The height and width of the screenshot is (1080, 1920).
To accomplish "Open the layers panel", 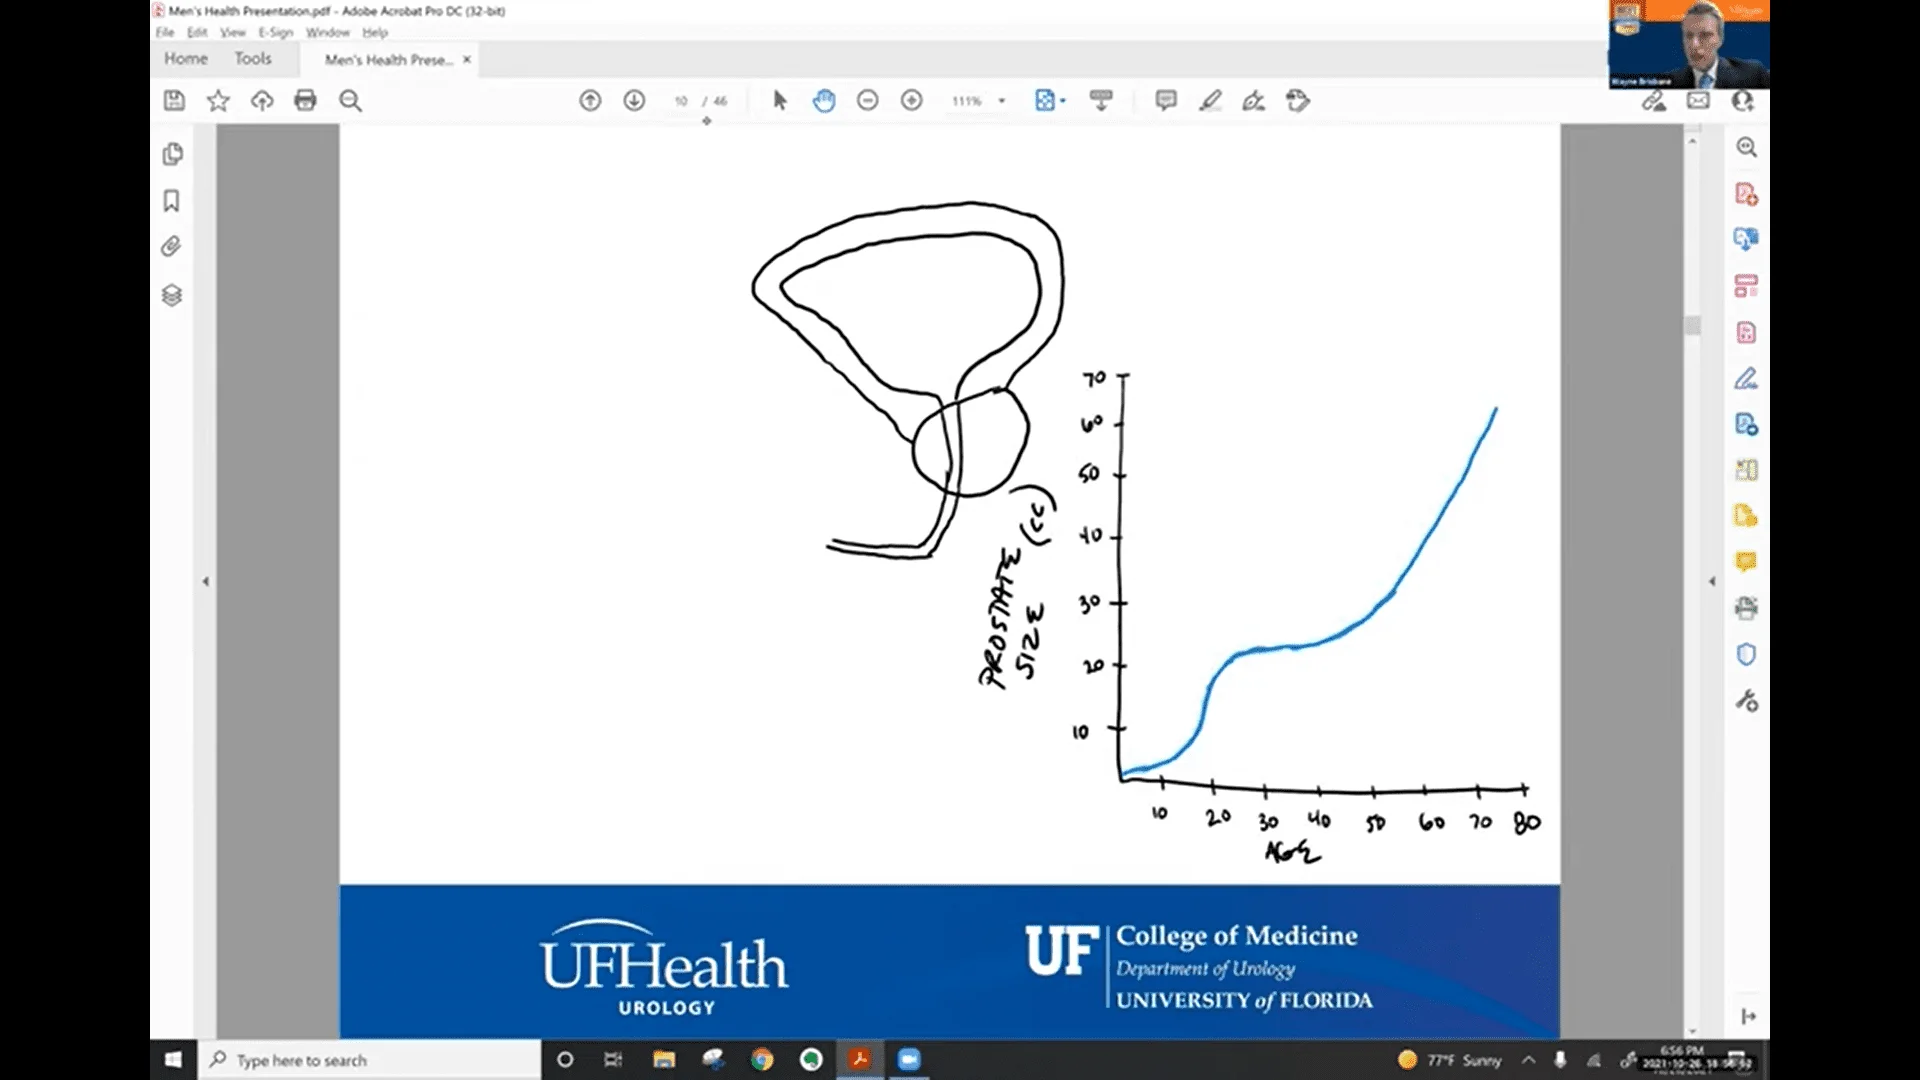I will tap(172, 295).
